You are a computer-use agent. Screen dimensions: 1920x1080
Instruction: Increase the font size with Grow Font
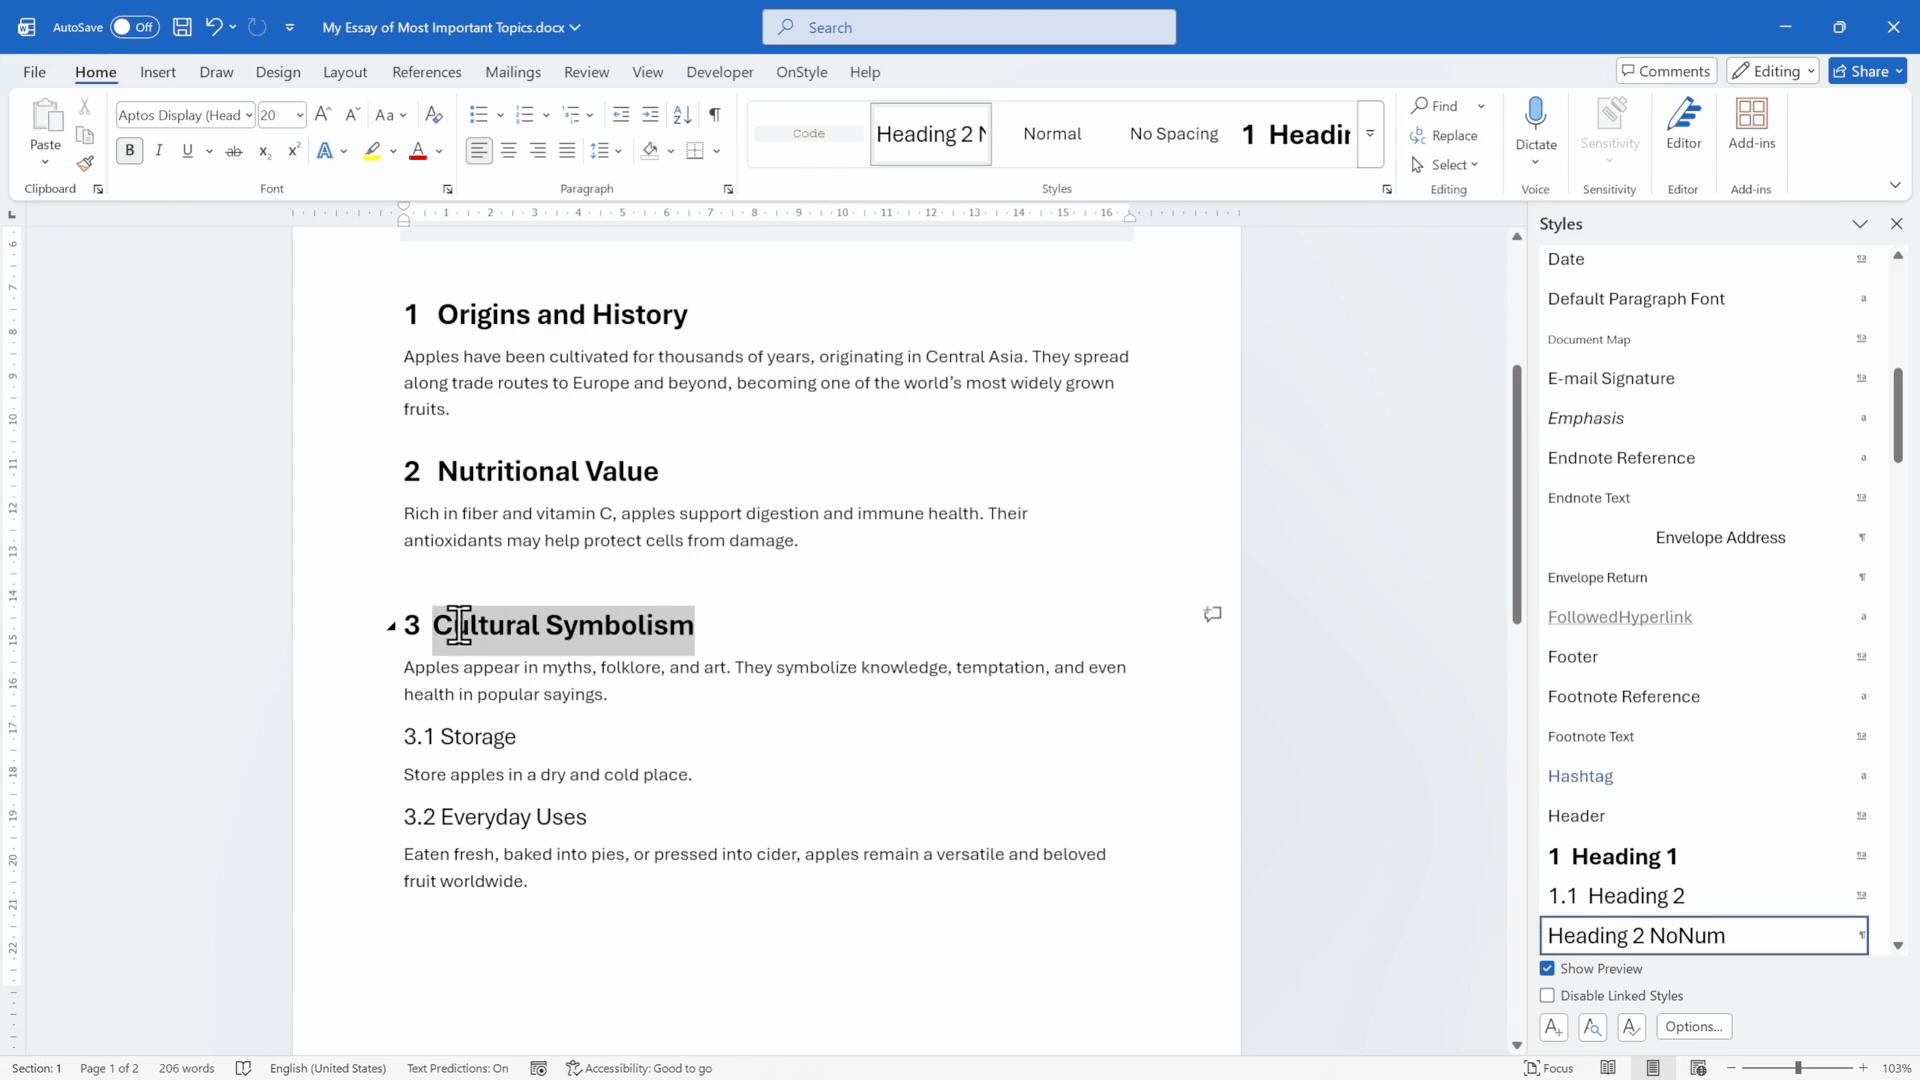coord(323,115)
